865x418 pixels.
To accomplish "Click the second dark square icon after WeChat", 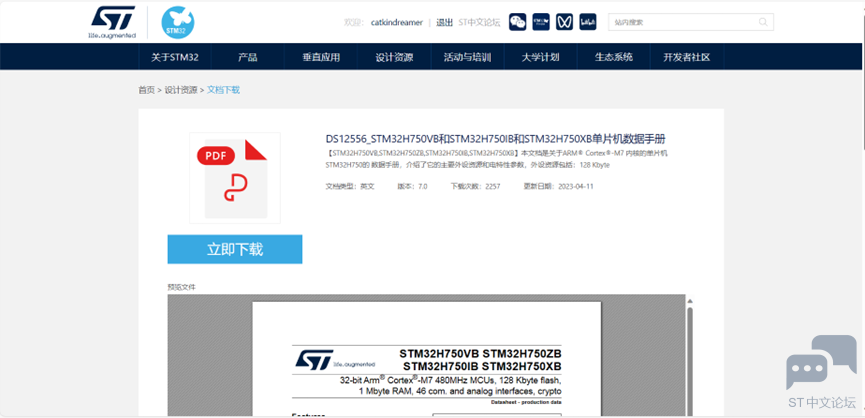I will (541, 22).
